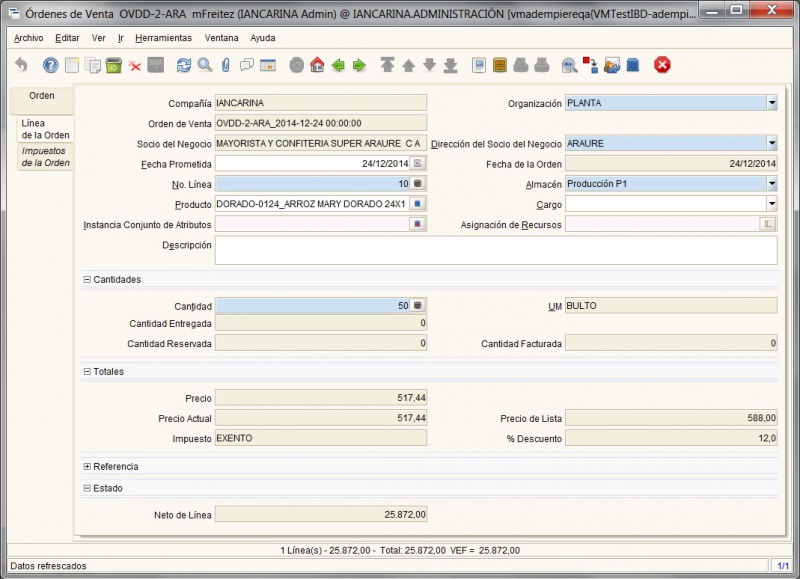Click the Copy record toolbar icon
Screen dimensions: 800x579
(x=93, y=65)
